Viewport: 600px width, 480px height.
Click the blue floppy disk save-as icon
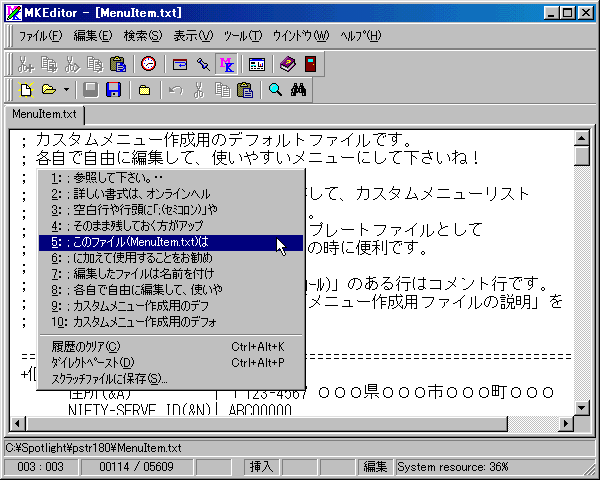tap(114, 90)
